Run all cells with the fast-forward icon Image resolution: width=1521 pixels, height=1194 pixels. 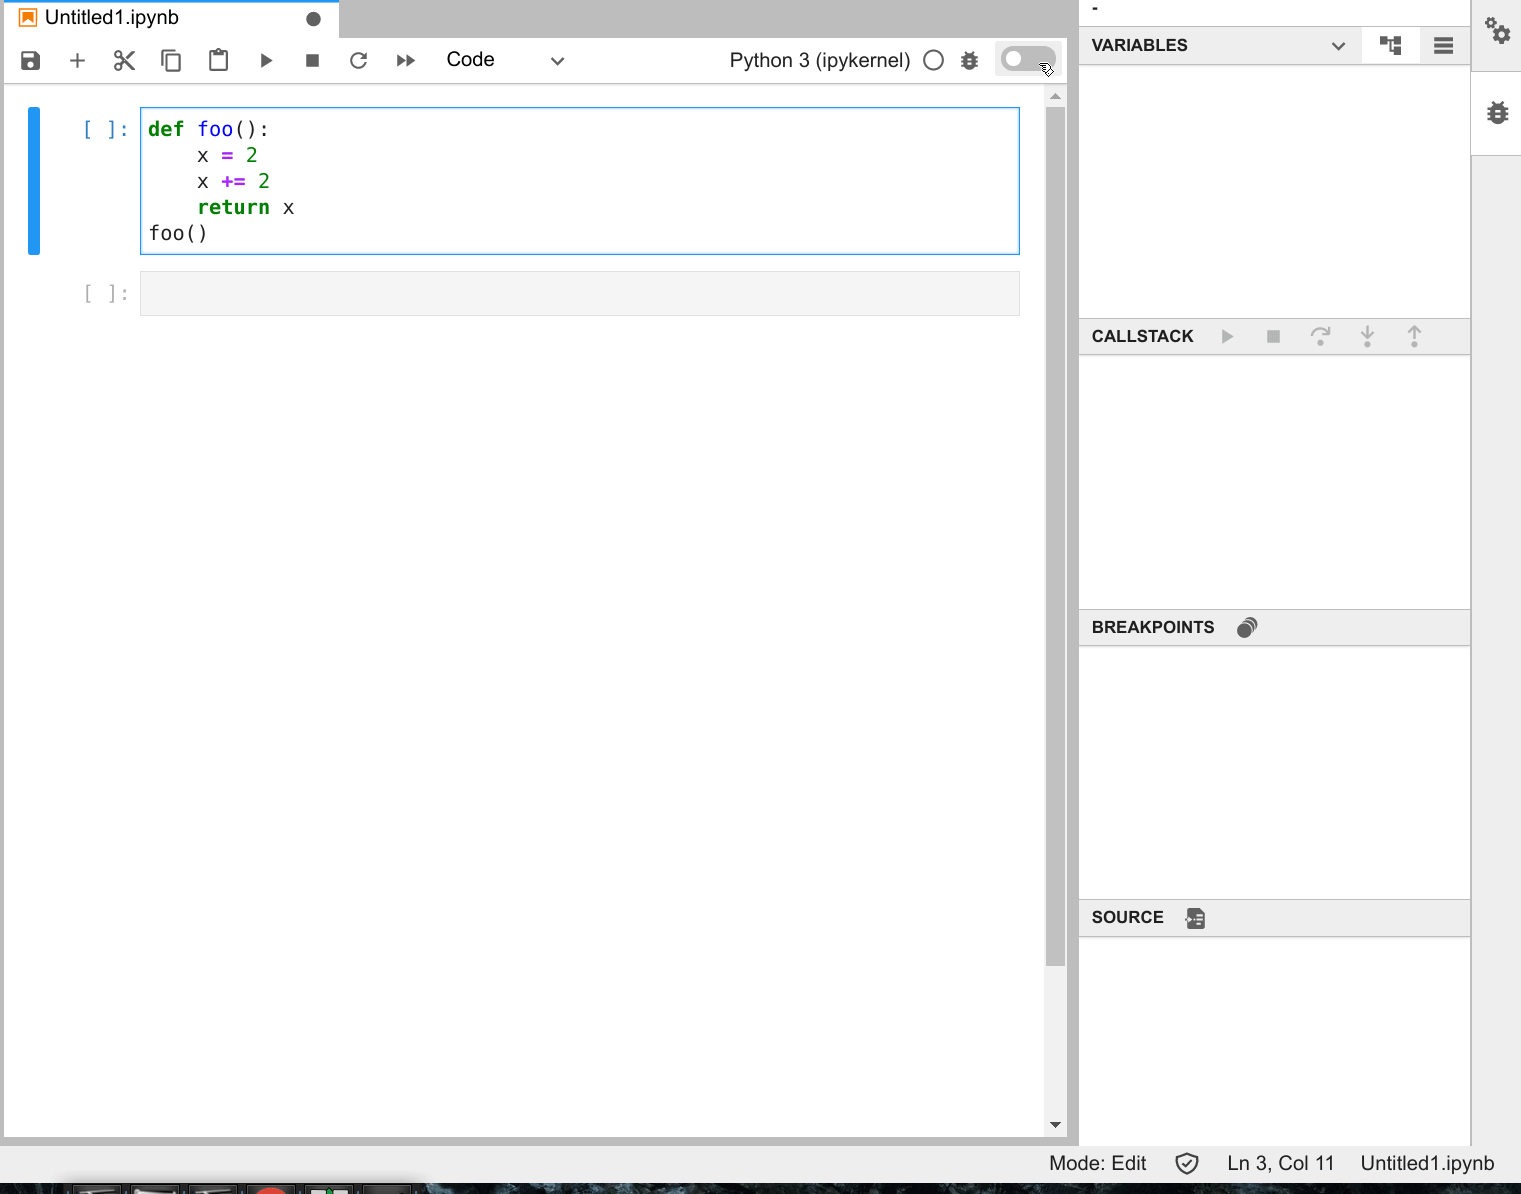[405, 60]
